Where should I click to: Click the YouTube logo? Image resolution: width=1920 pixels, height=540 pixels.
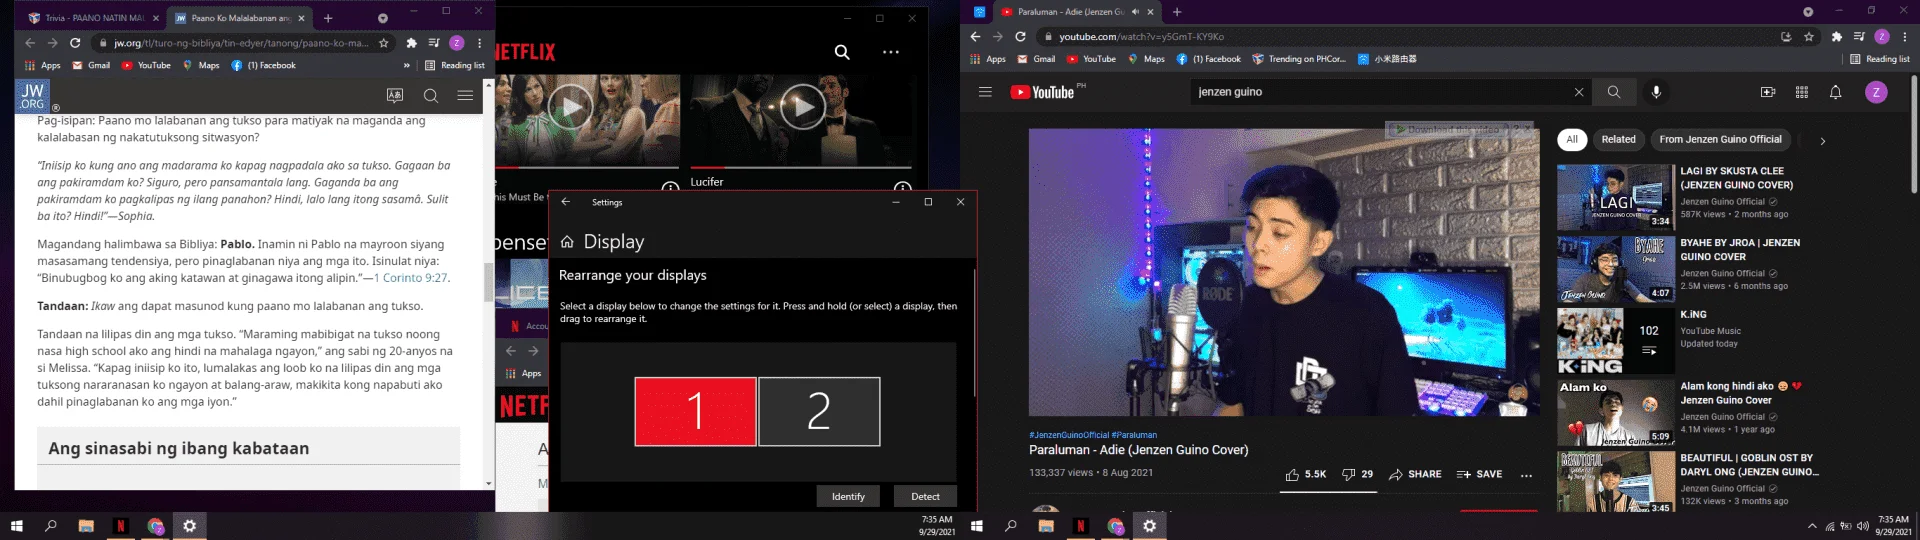1043,92
